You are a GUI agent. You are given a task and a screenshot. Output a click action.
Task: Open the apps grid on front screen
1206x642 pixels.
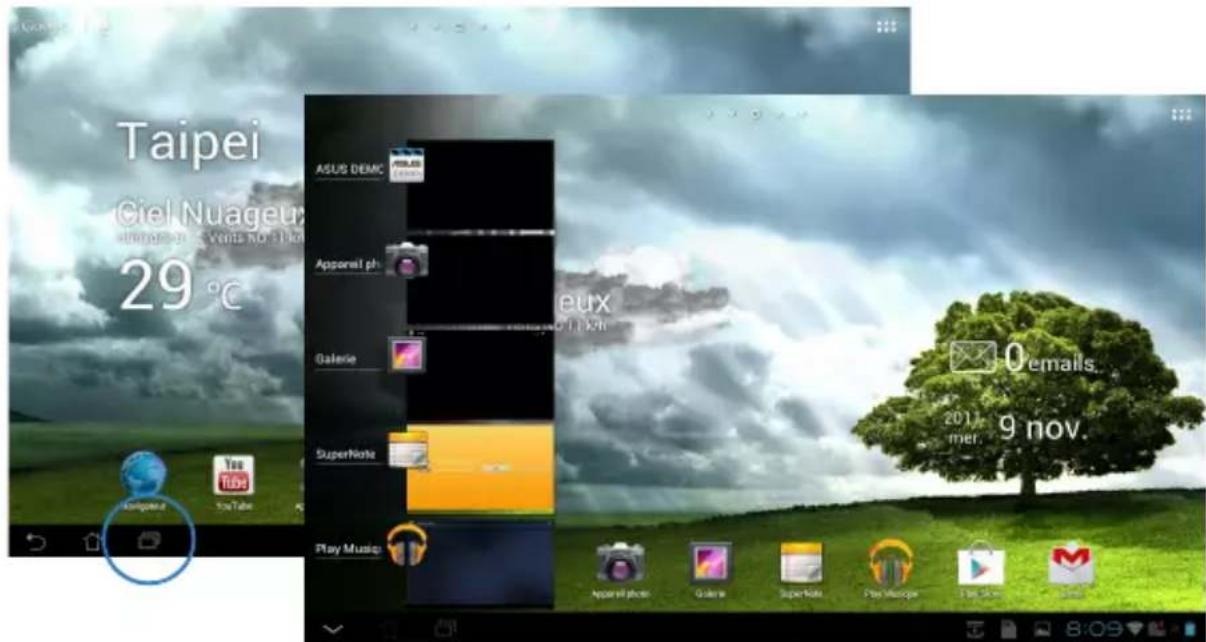pos(1181,115)
